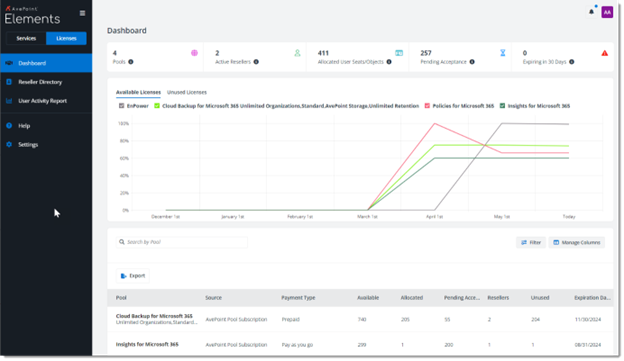Viewport: 624px width, 361px height.
Task: Click the search magnifier icon
Action: 122,242
